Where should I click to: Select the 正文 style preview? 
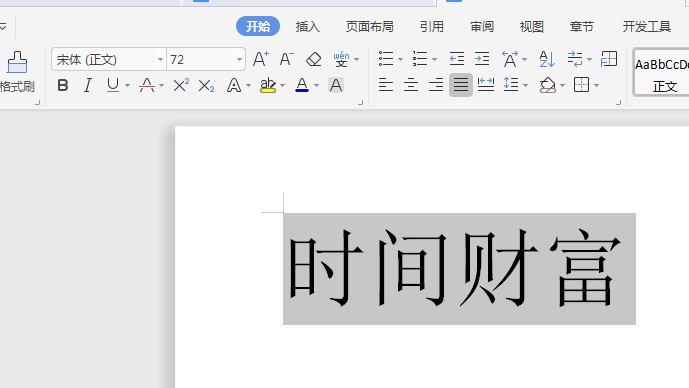click(x=661, y=73)
